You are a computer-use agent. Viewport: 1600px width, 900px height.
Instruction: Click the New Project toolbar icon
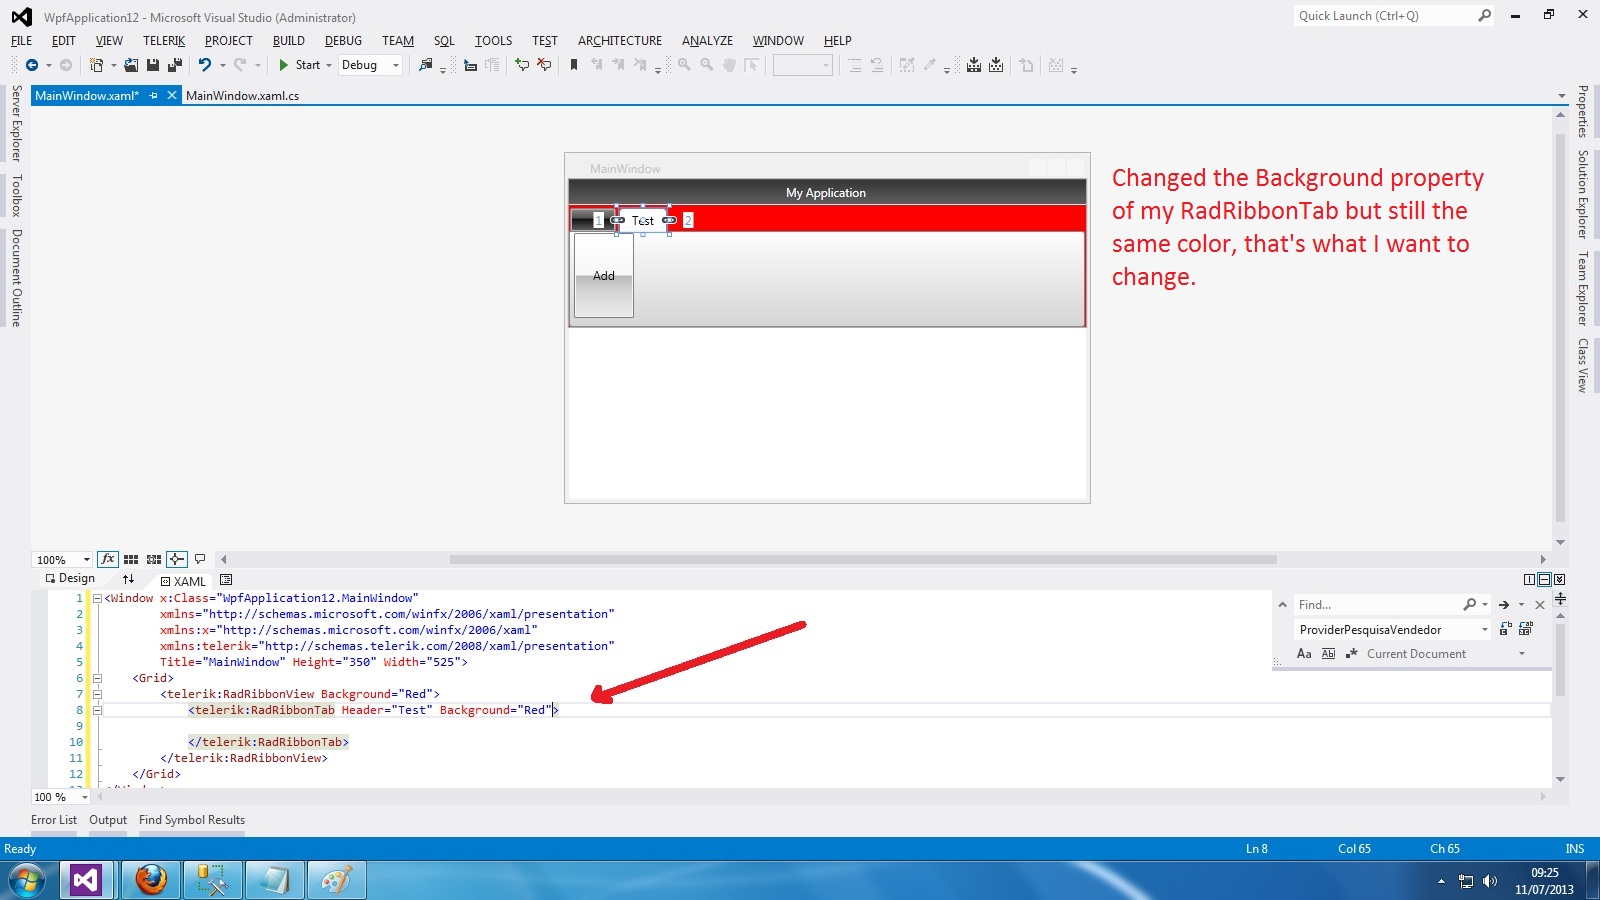coord(96,65)
